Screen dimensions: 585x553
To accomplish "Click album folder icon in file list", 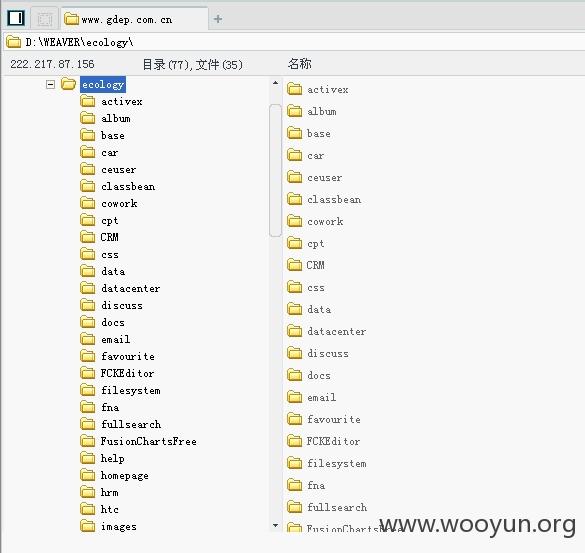I will (x=295, y=111).
